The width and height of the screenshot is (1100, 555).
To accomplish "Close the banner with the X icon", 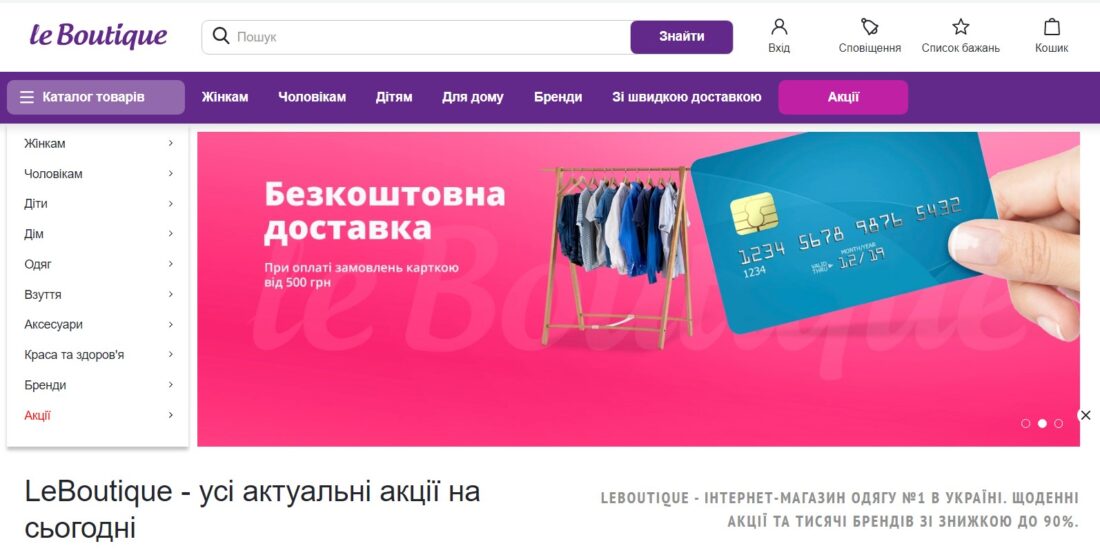I will pyautogui.click(x=1085, y=415).
